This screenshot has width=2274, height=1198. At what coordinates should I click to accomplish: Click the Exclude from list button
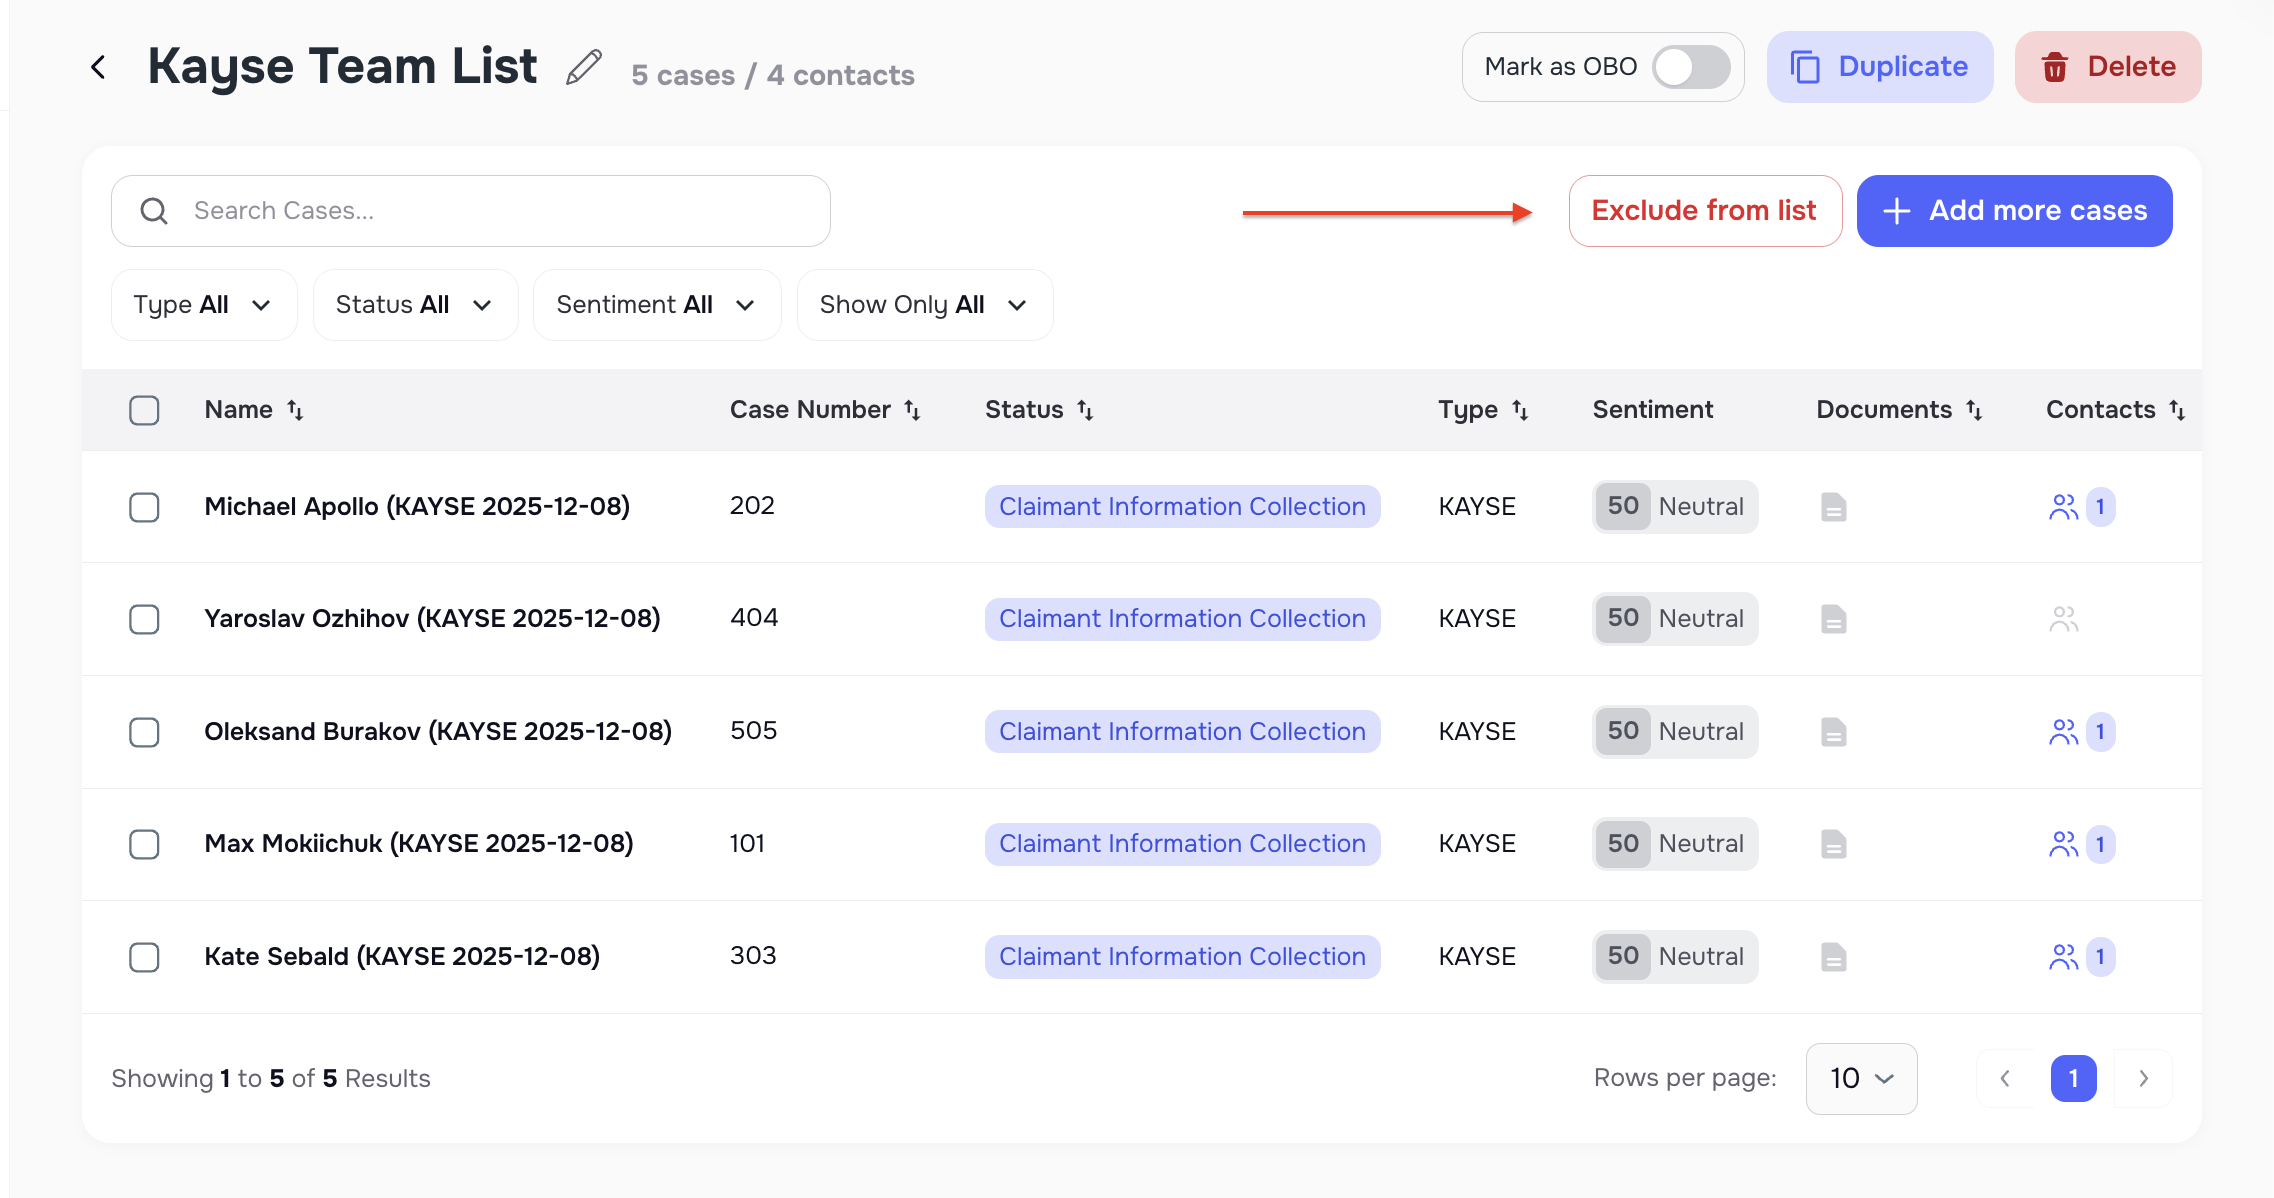coord(1705,210)
